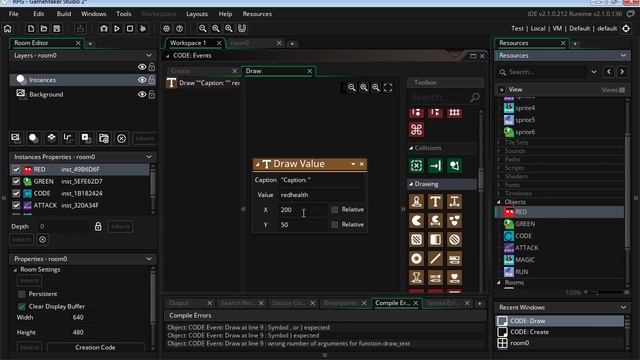Create a new project from toolbar

(31, 29)
